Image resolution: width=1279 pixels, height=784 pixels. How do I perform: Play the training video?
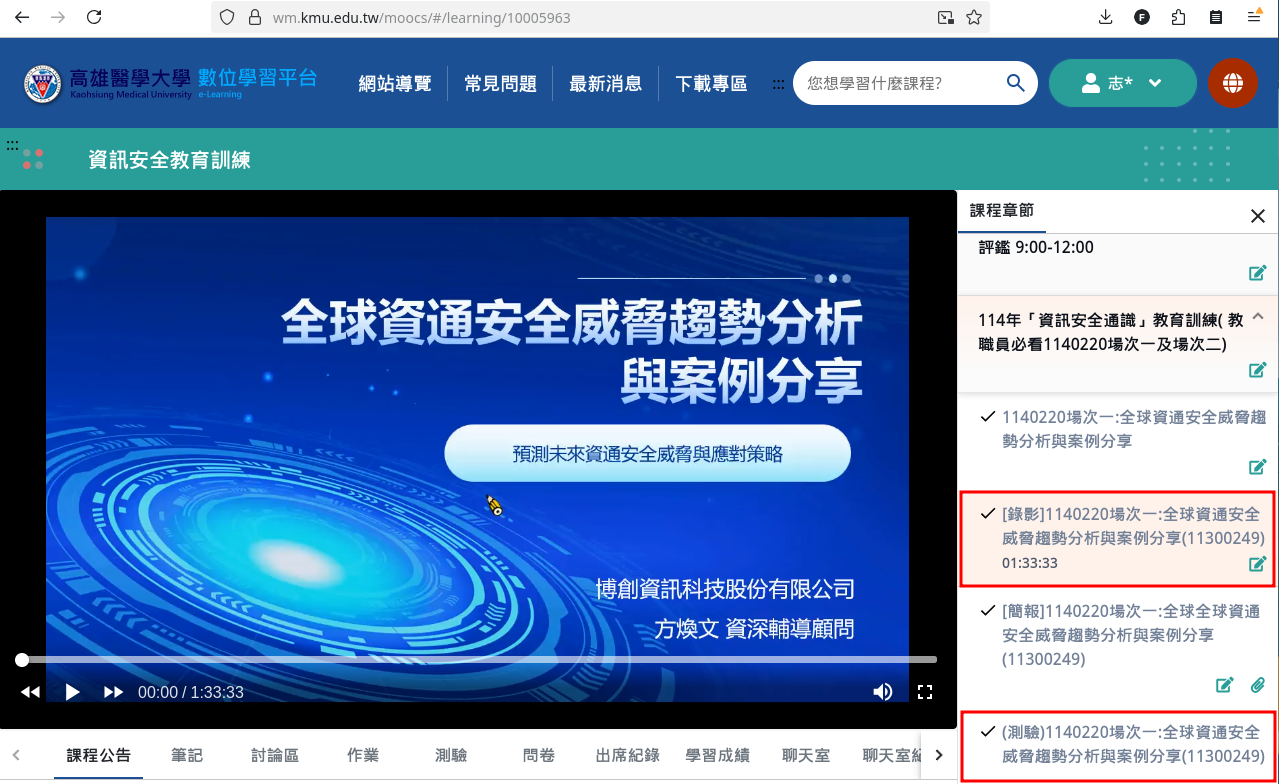[72, 692]
